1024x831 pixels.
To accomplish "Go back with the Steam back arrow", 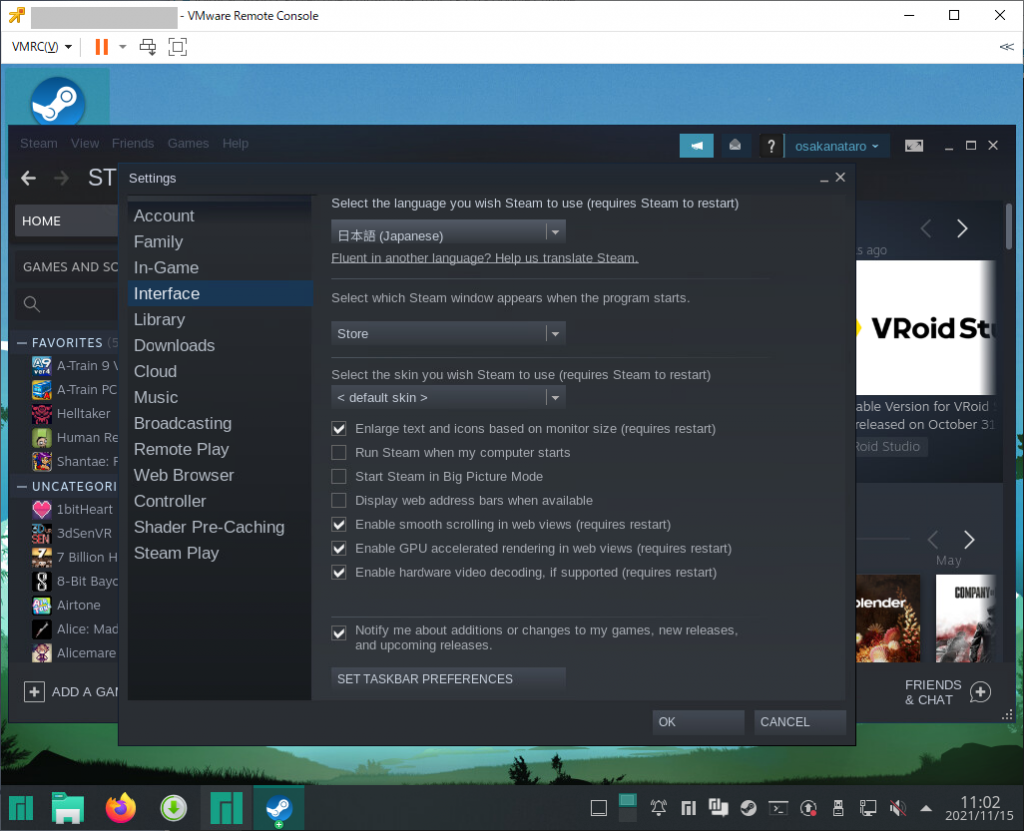I will click(28, 178).
